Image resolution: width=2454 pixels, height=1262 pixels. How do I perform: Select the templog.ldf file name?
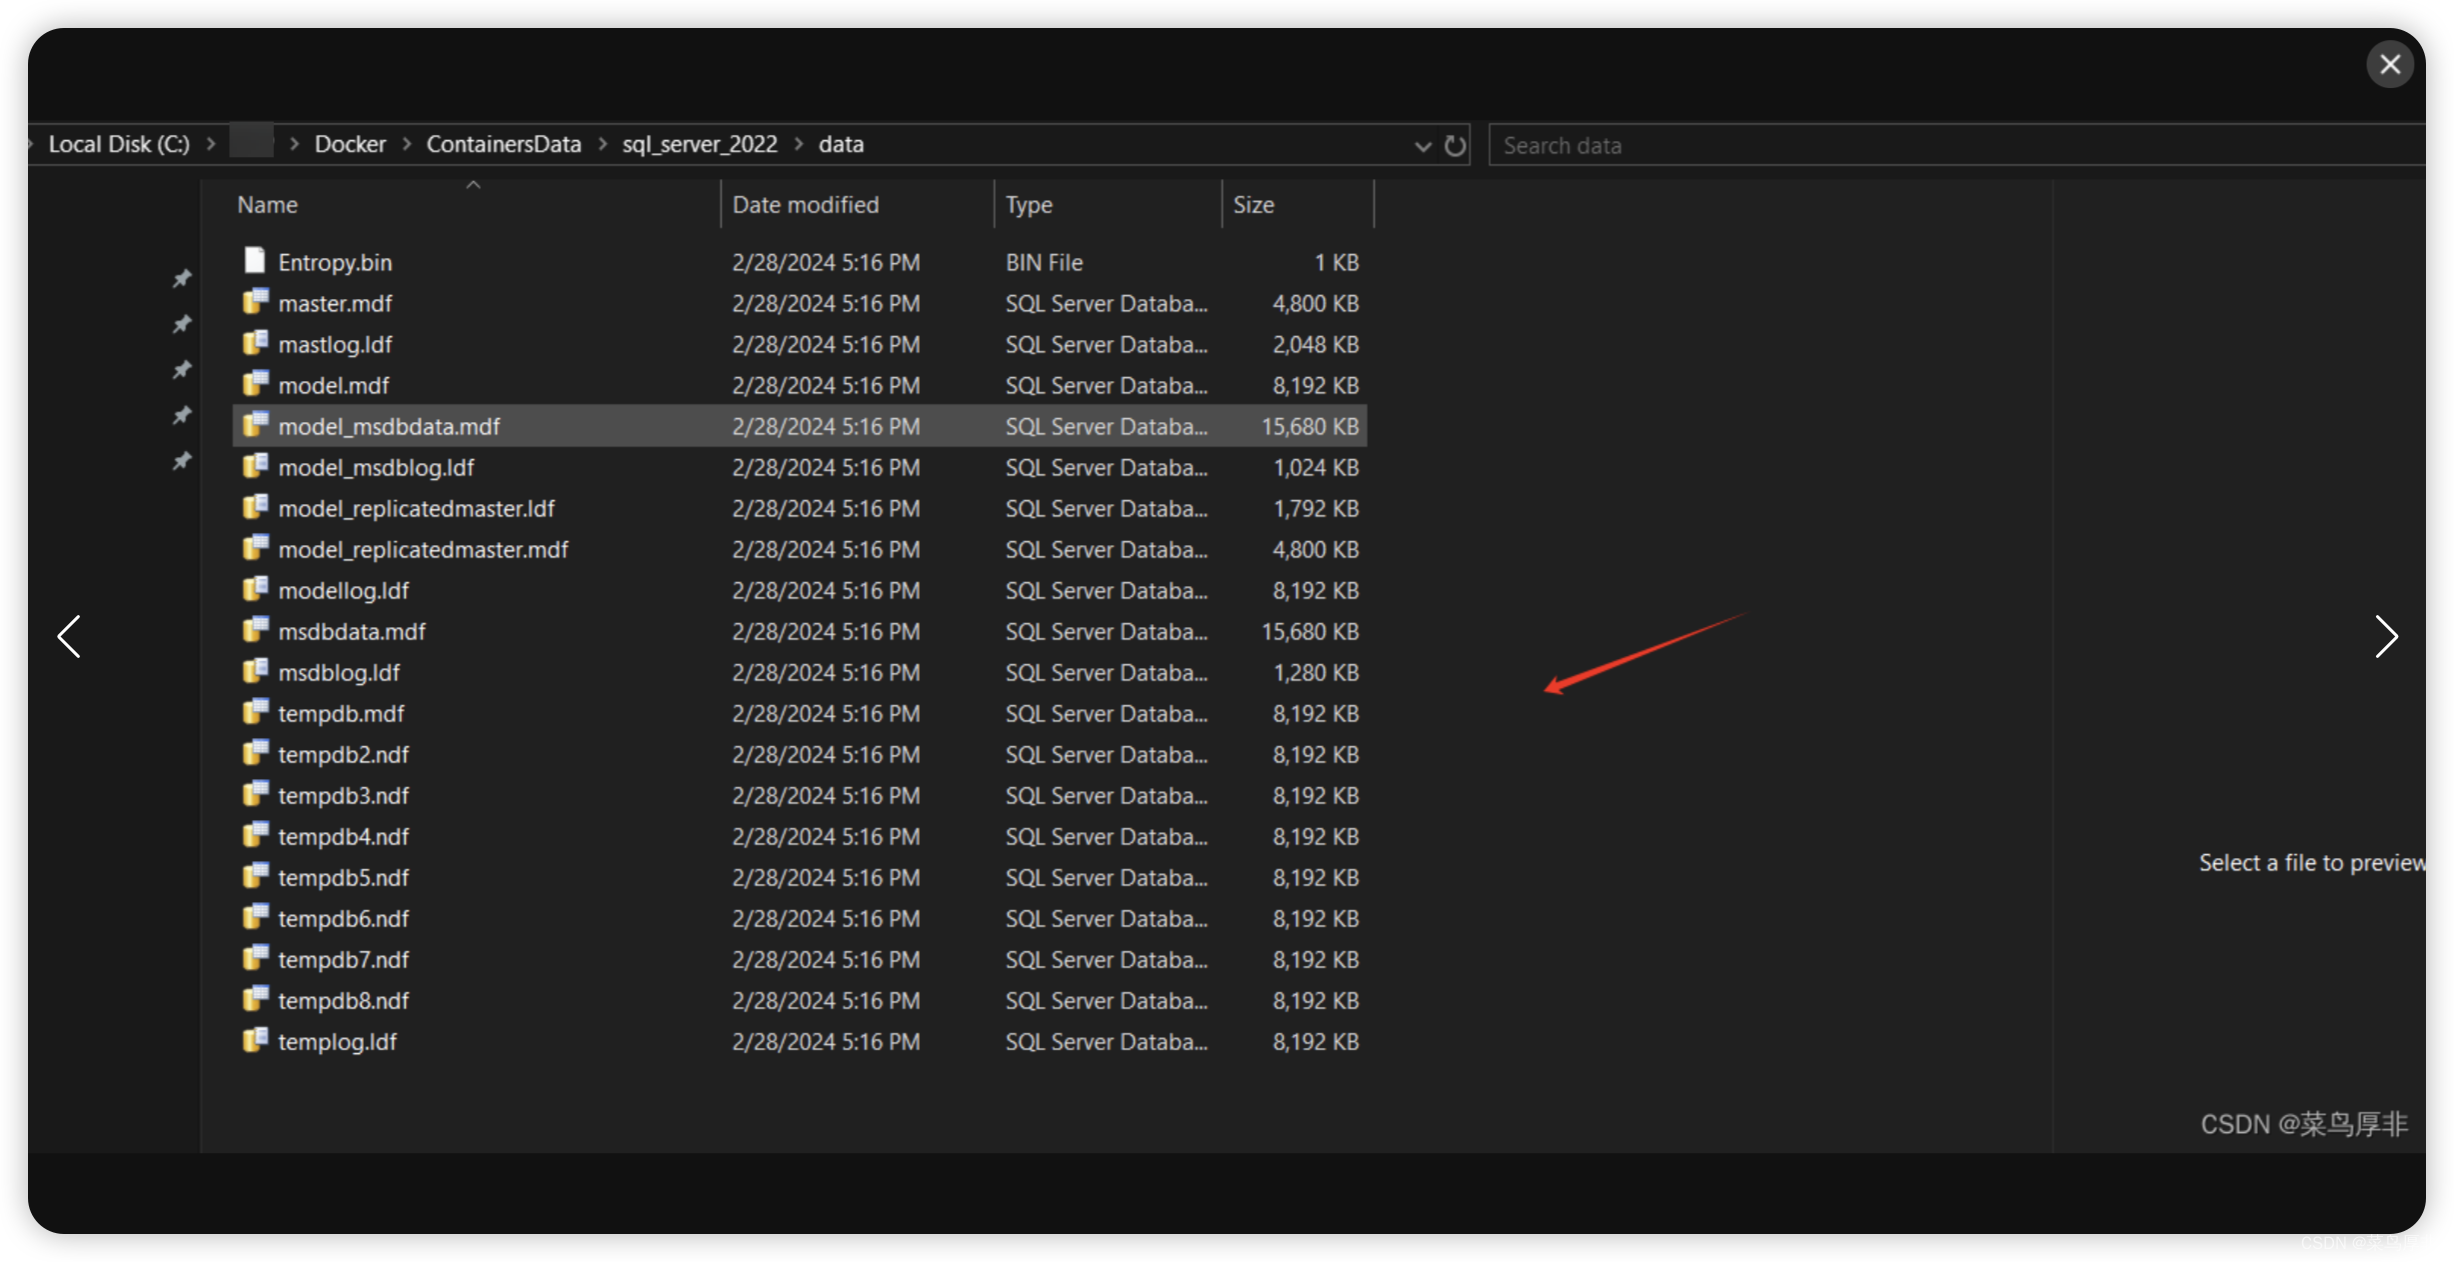click(x=337, y=1041)
